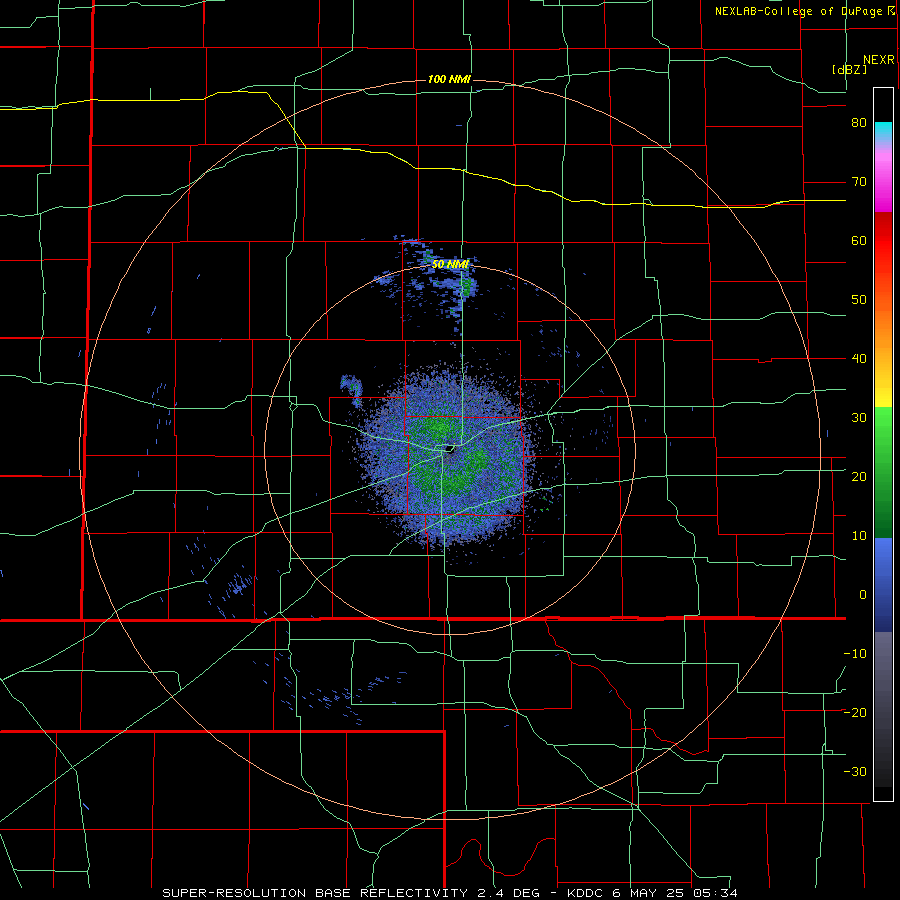Click the yellow segment of the color bar
900x900 pixels.
883,390
